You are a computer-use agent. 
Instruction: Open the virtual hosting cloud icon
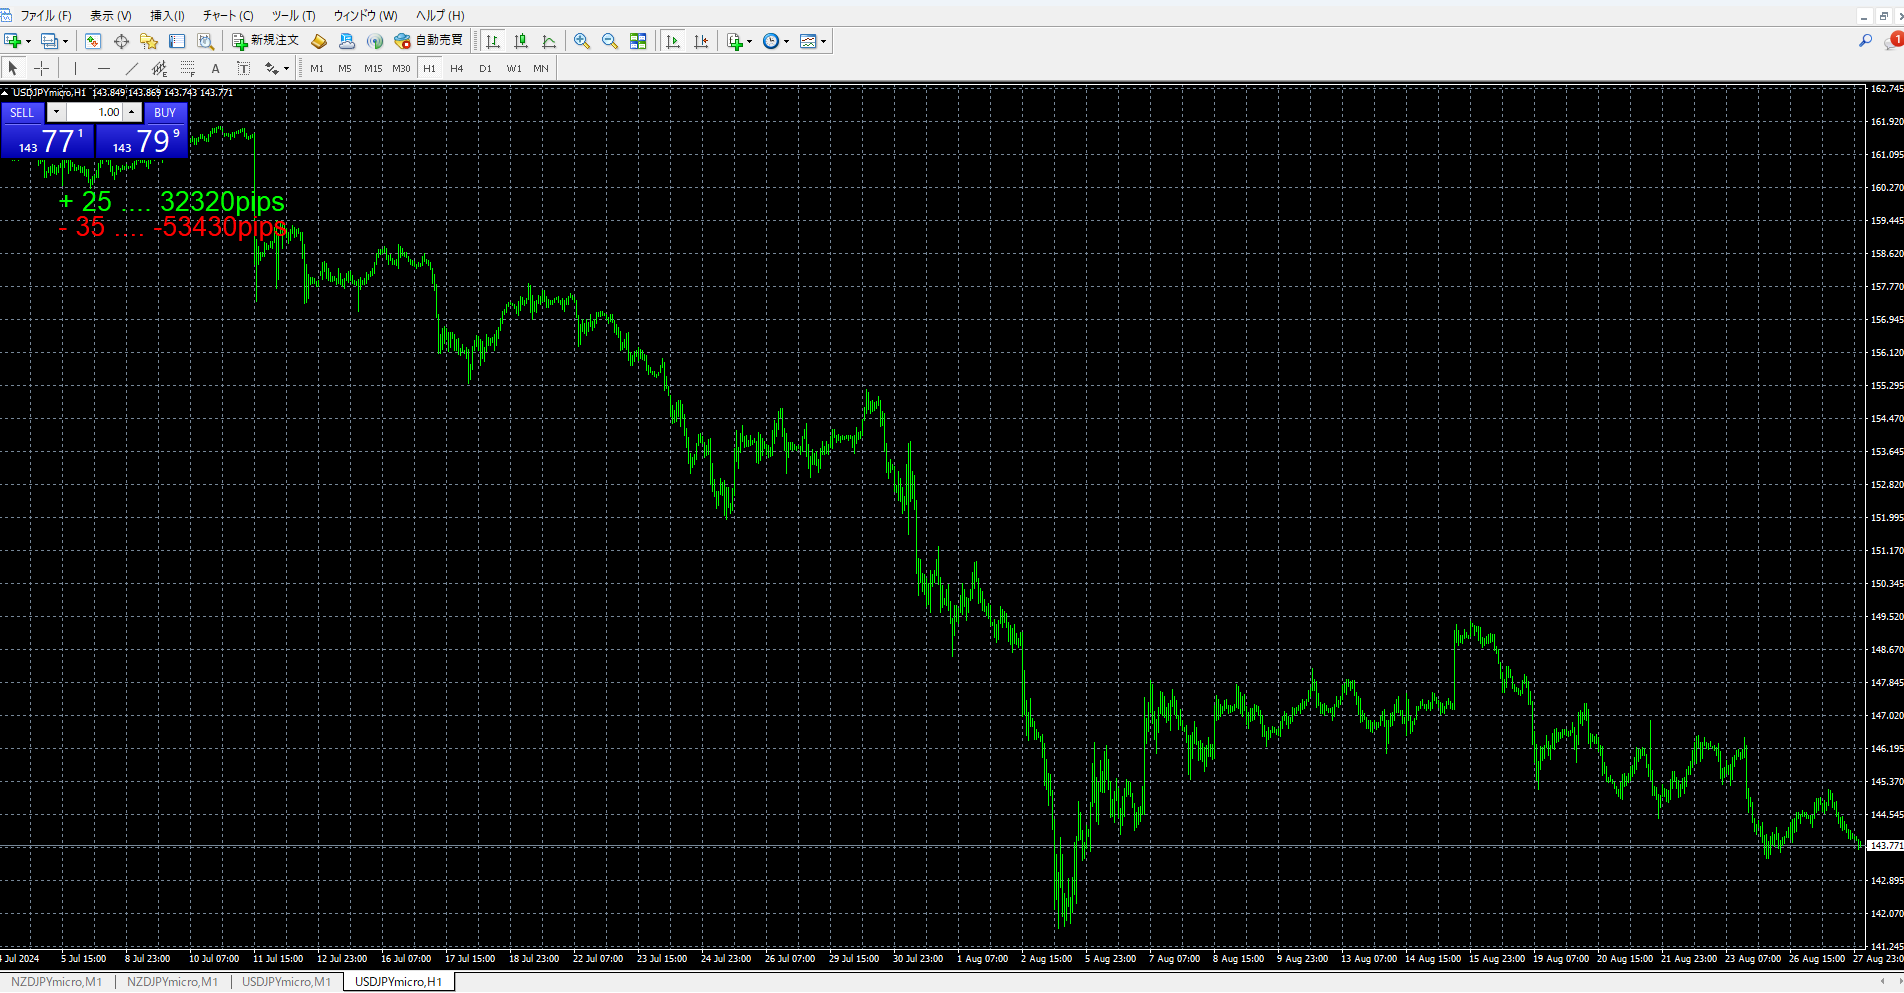[347, 41]
